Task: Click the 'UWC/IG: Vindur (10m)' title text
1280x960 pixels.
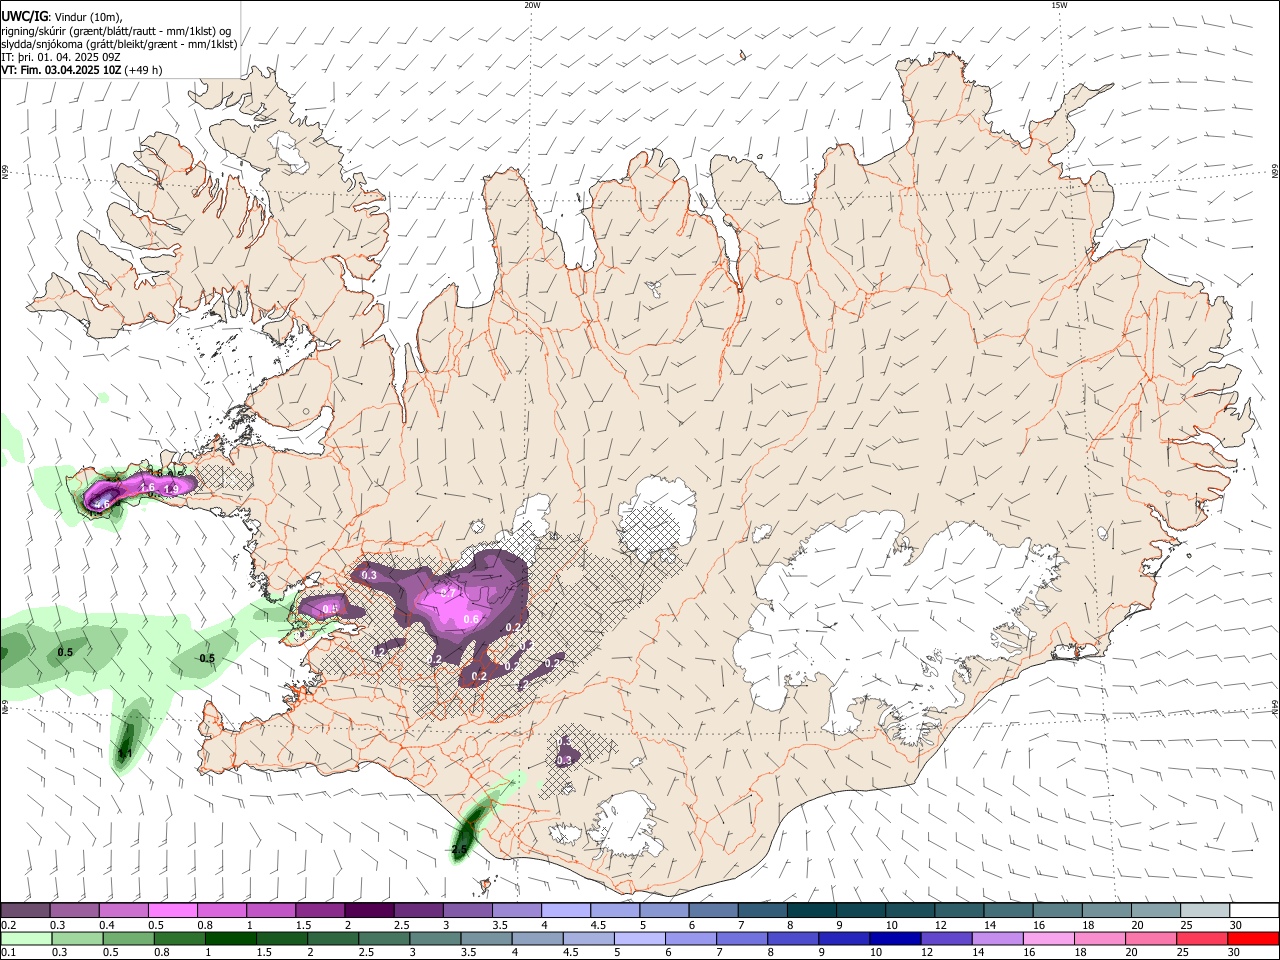Action: pyautogui.click(x=62, y=15)
